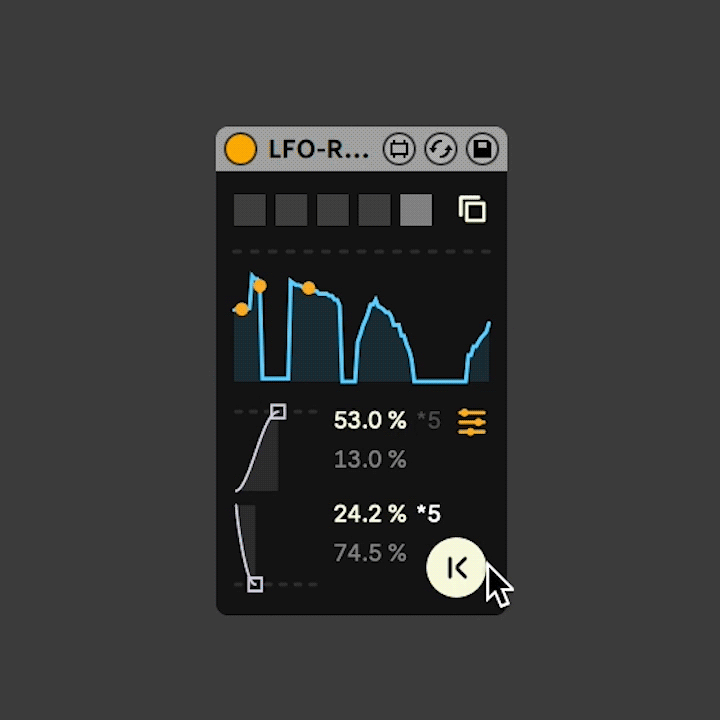Select the highlighted fifth pattern slot
720x720 pixels.
416,210
